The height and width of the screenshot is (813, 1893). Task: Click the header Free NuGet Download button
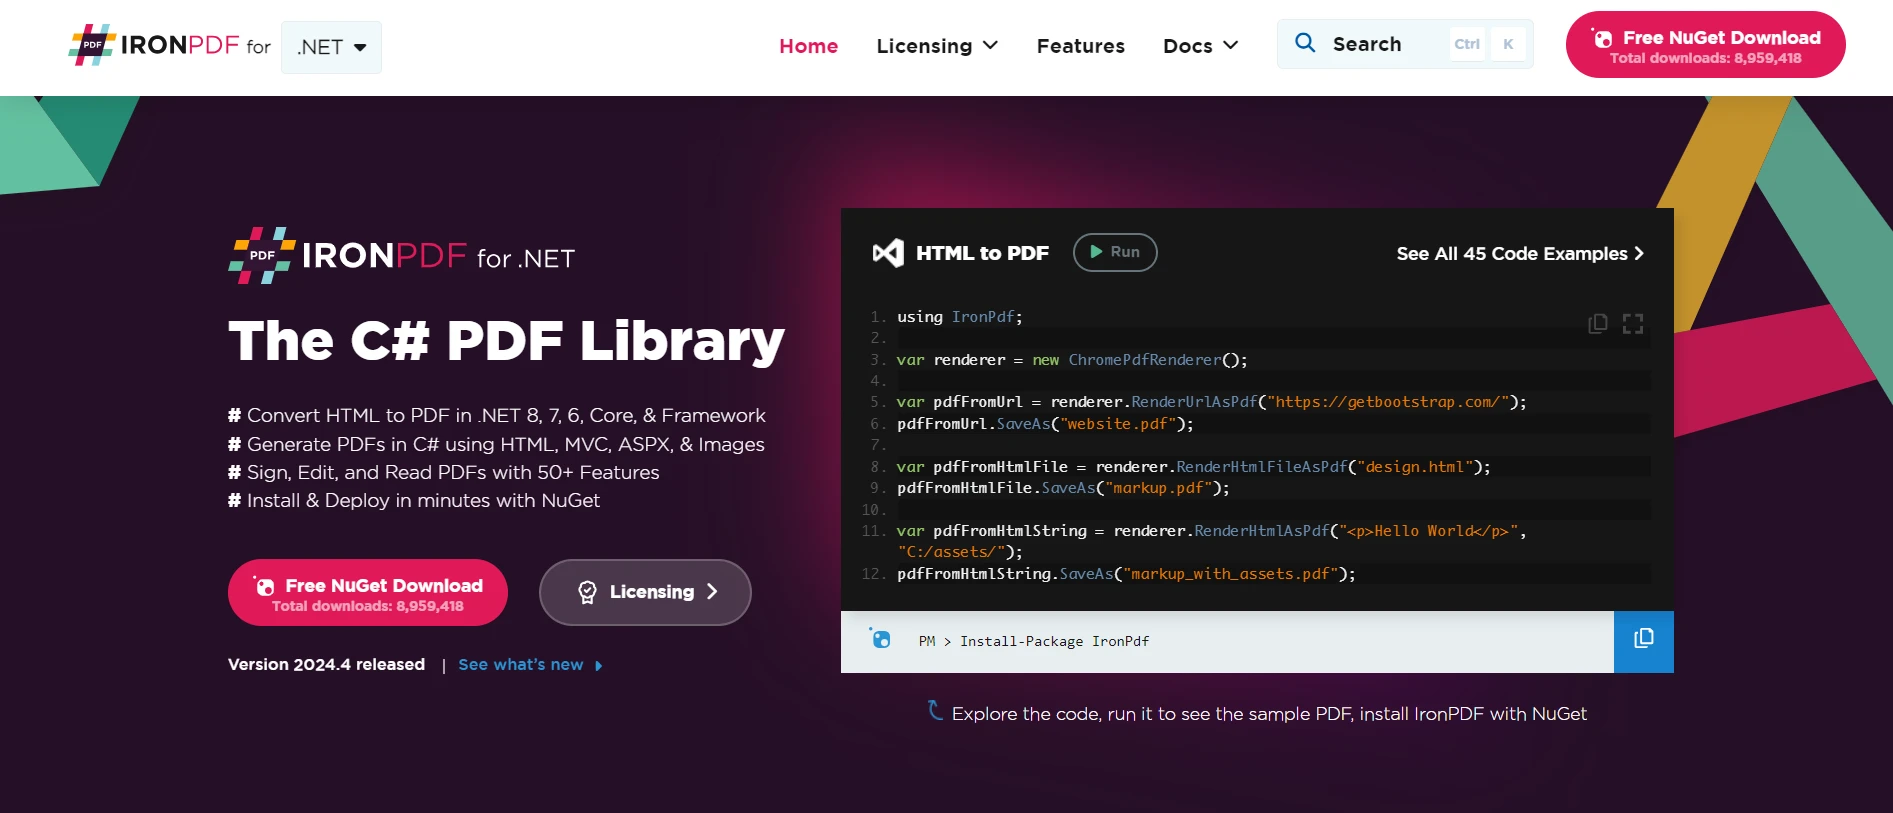1705,45
